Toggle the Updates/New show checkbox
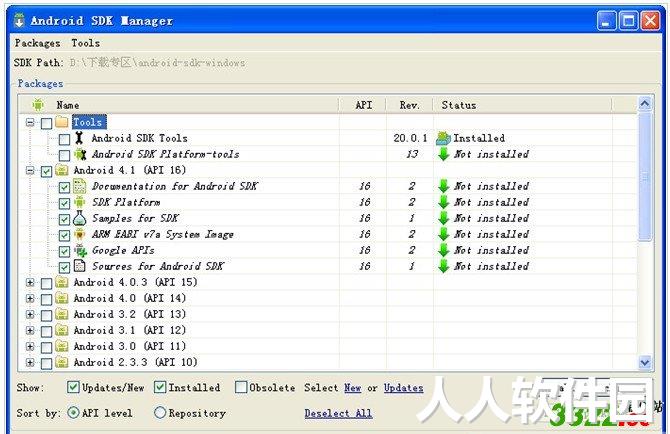The width and height of the screenshot is (670, 434). pos(73,387)
